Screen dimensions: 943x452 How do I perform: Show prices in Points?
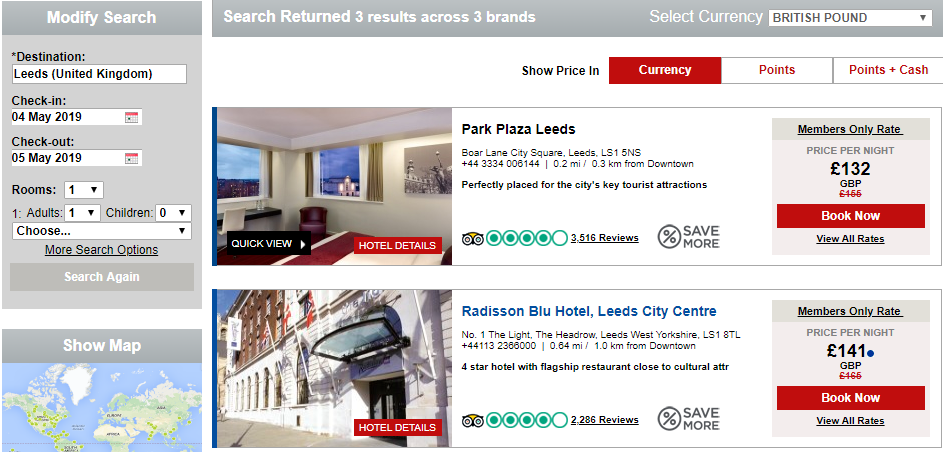[776, 70]
